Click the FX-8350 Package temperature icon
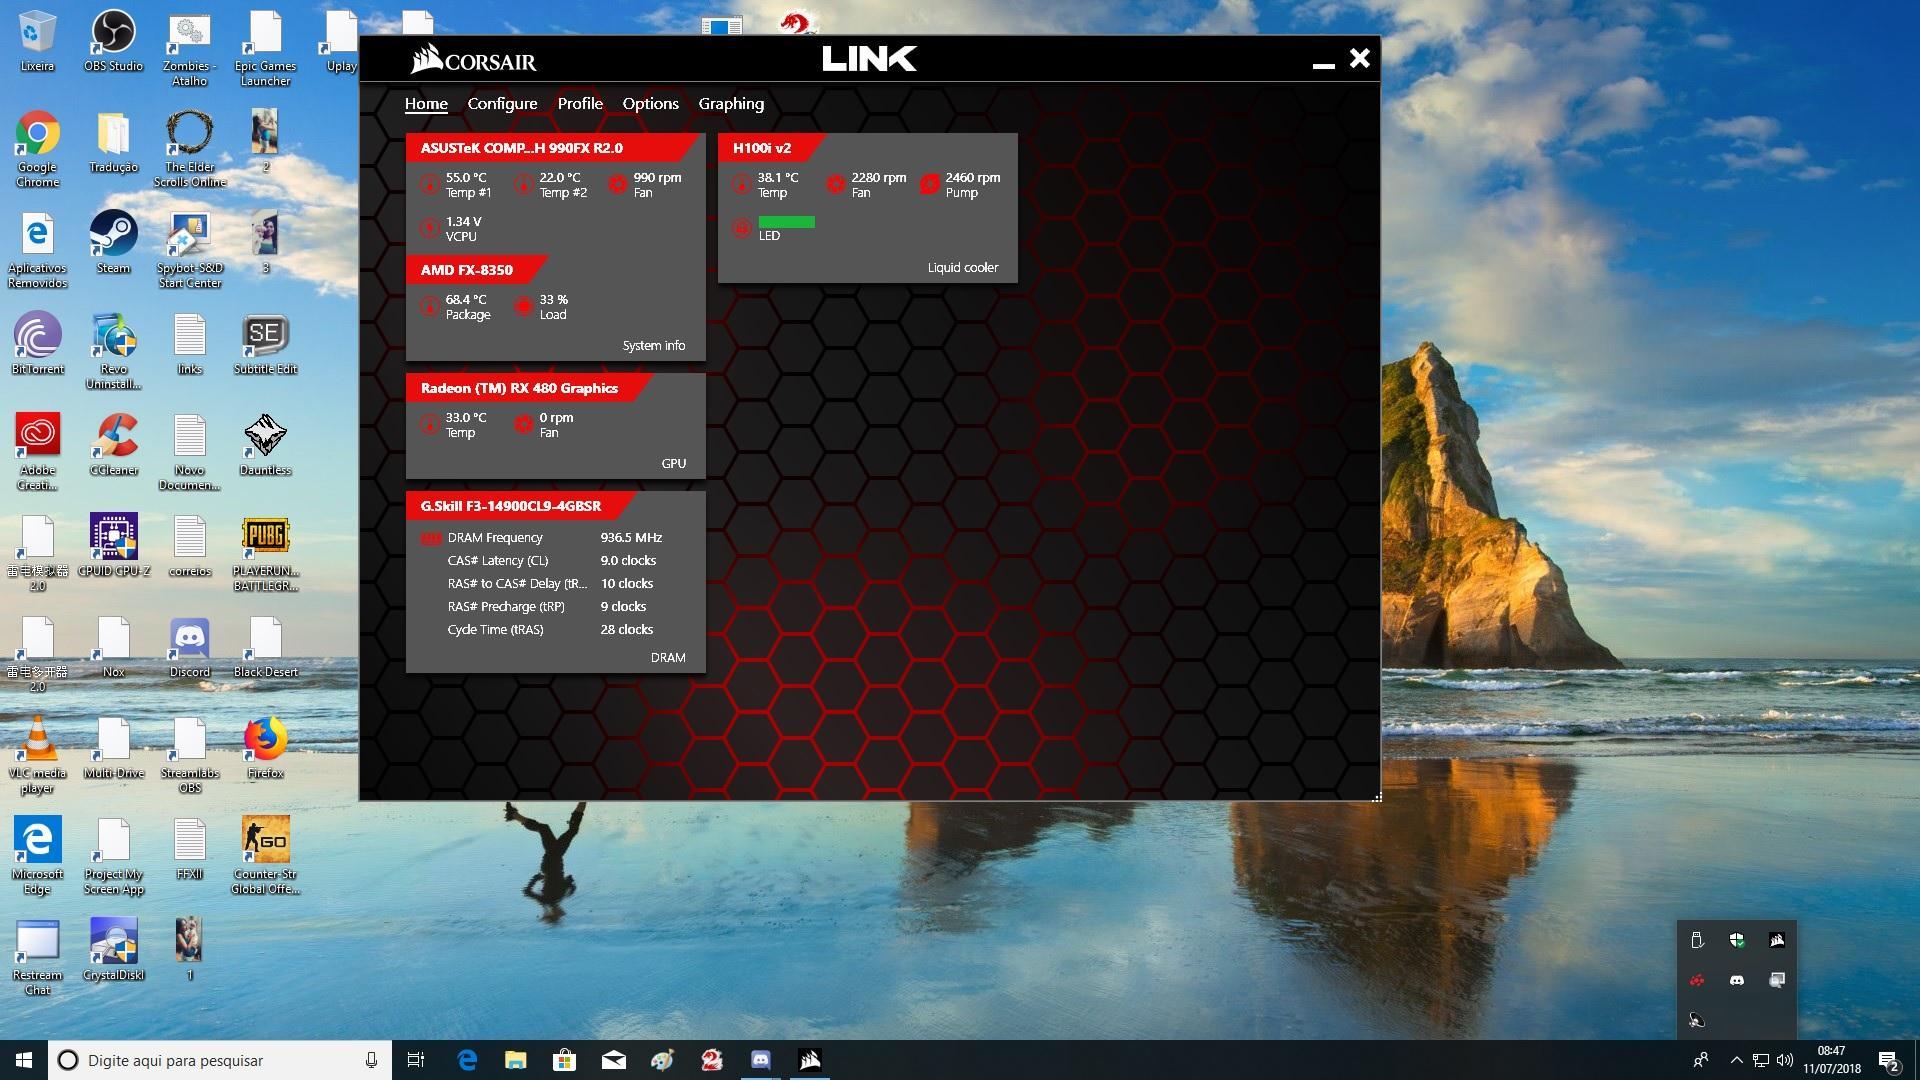The width and height of the screenshot is (1920, 1080). (x=430, y=307)
